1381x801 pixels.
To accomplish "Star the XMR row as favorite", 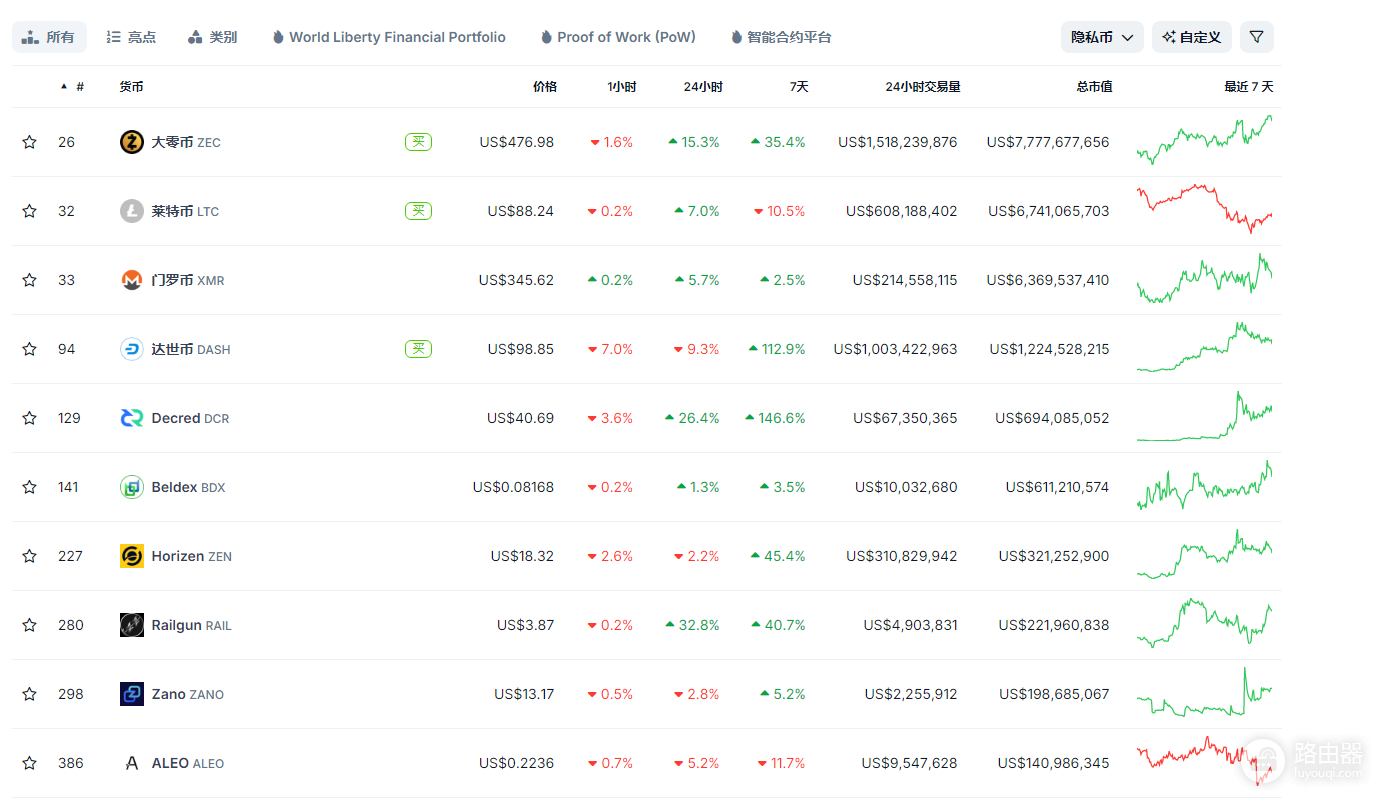I will (29, 280).
